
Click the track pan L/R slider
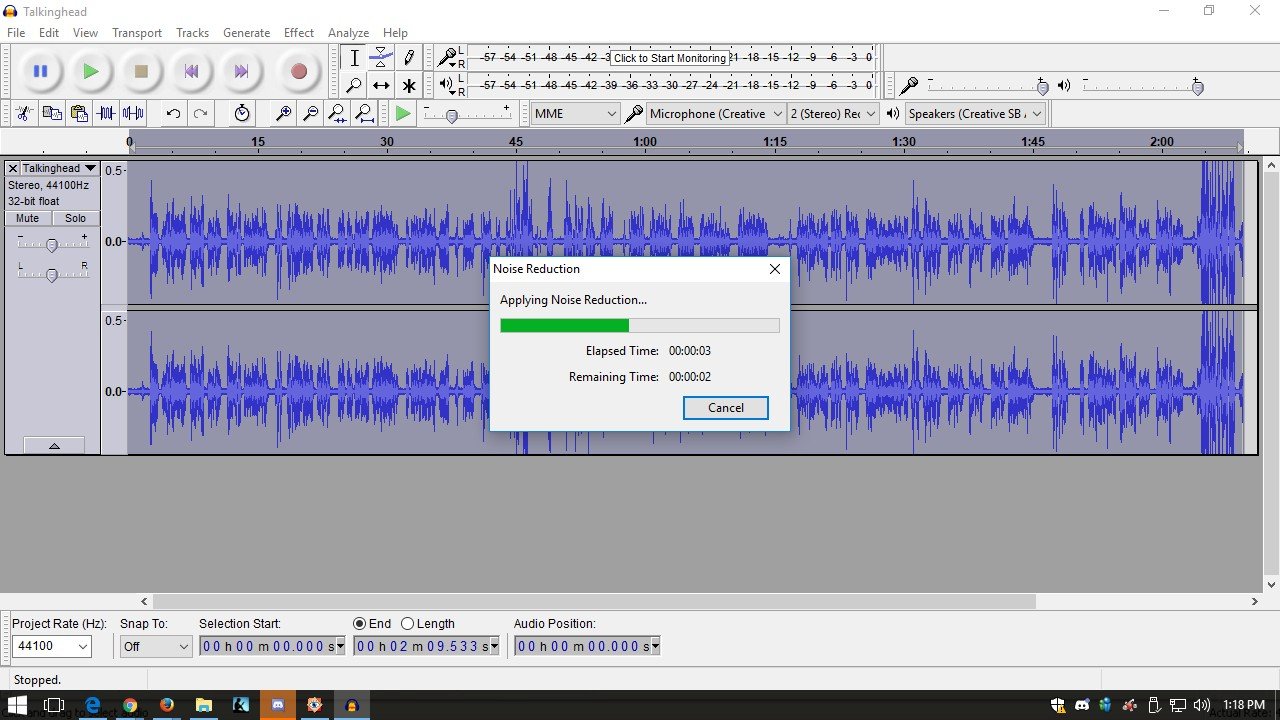click(52, 273)
